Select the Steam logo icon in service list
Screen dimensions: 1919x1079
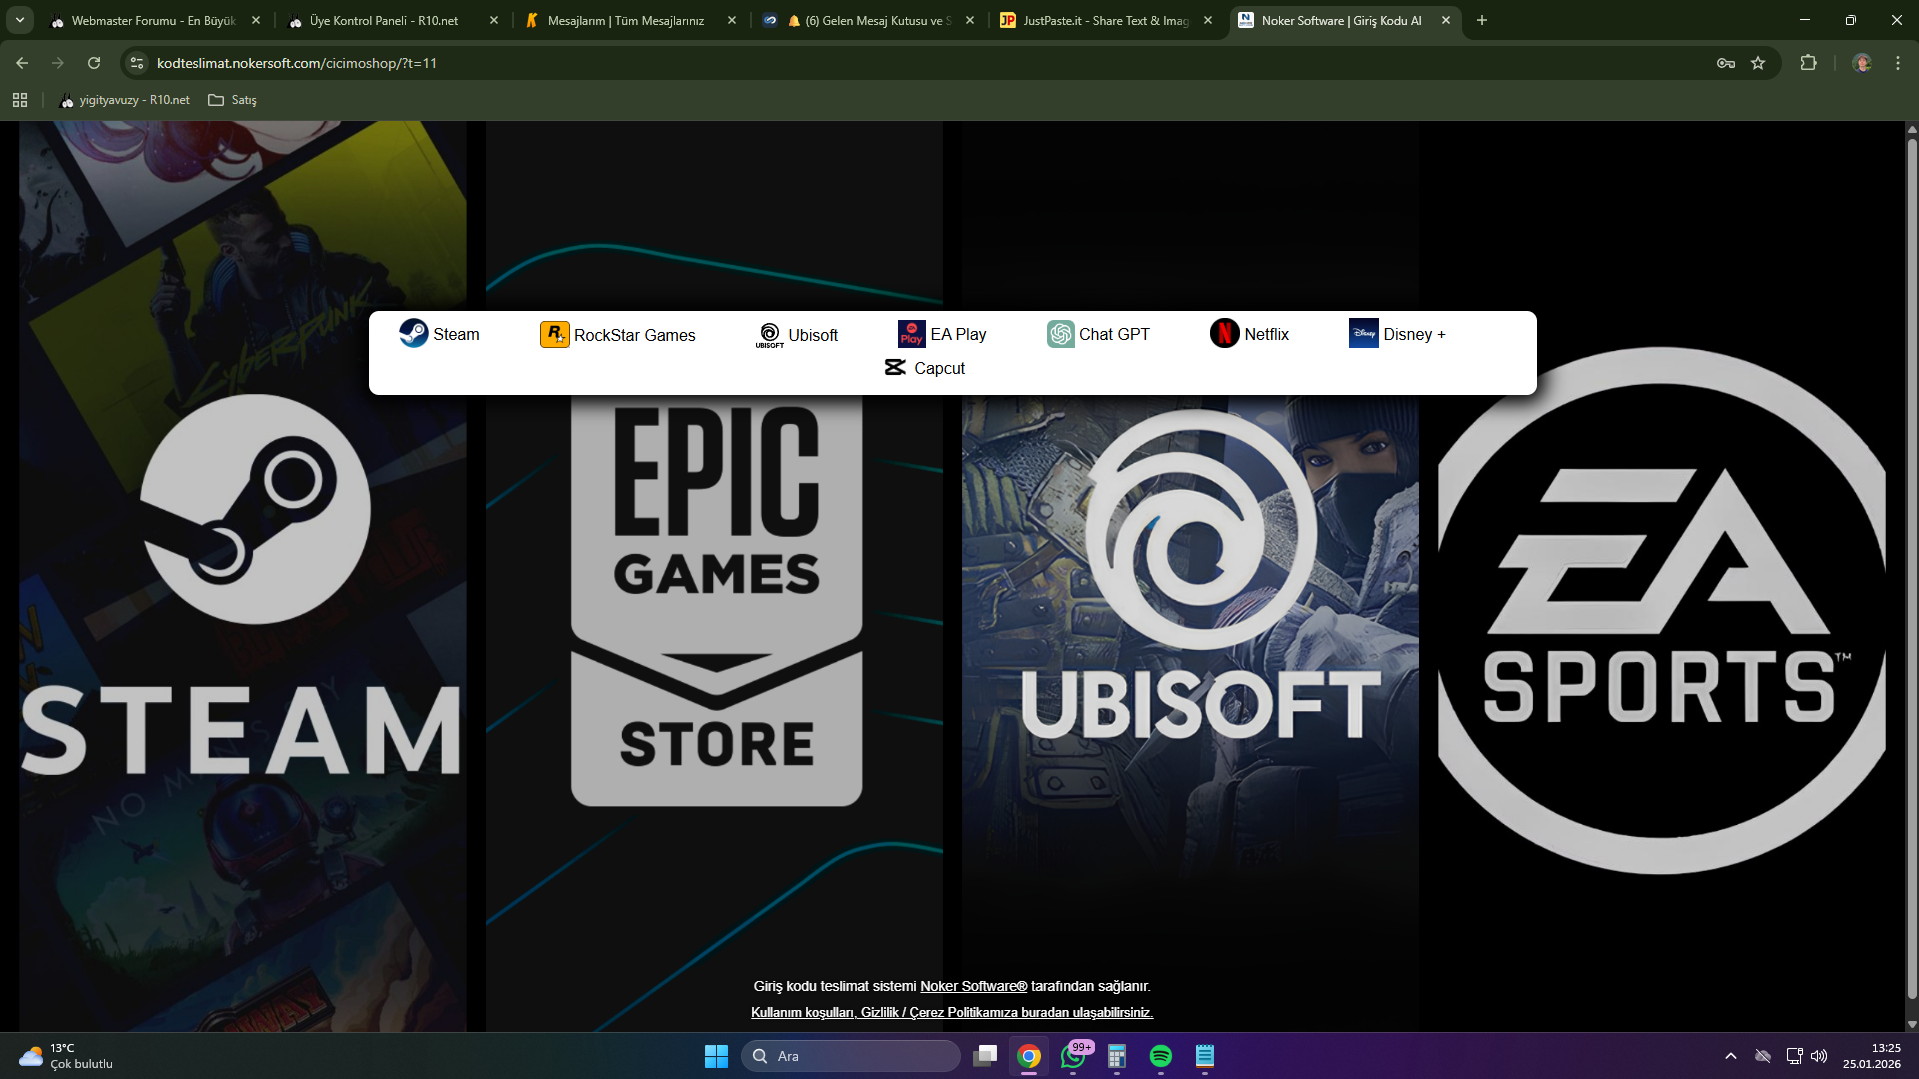click(x=413, y=333)
